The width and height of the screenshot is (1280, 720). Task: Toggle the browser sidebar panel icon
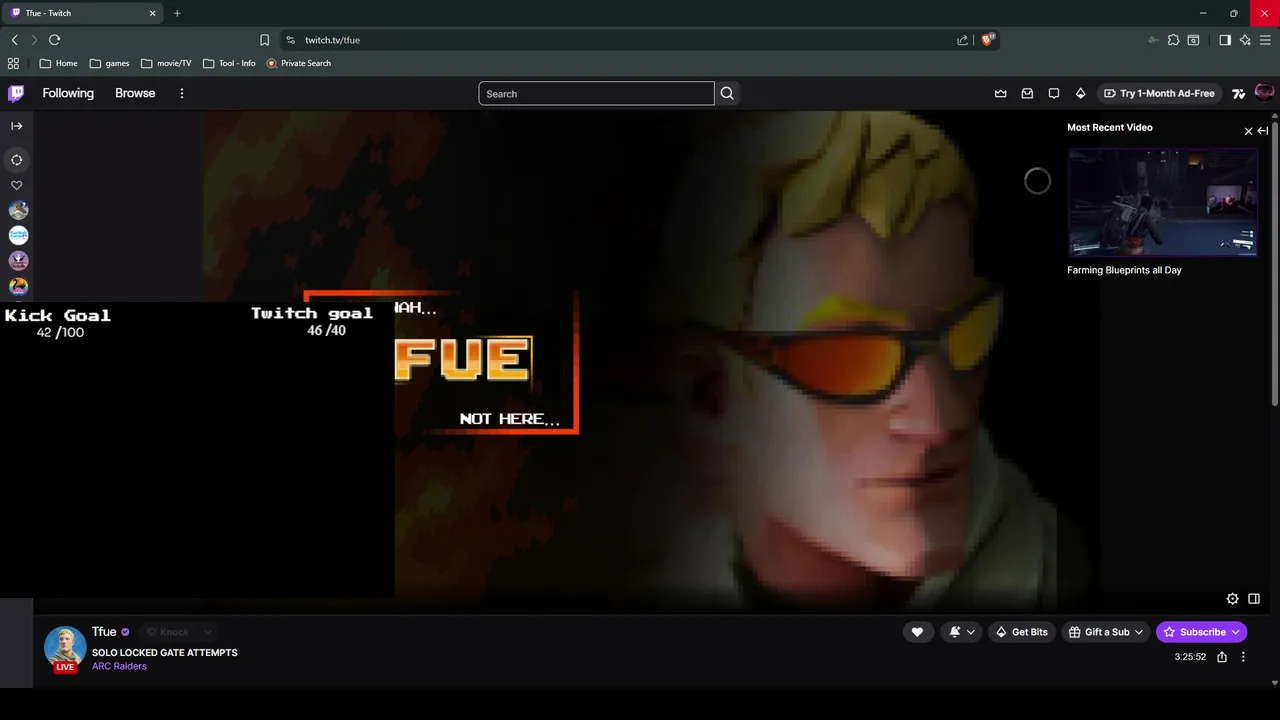pyautogui.click(x=1225, y=40)
